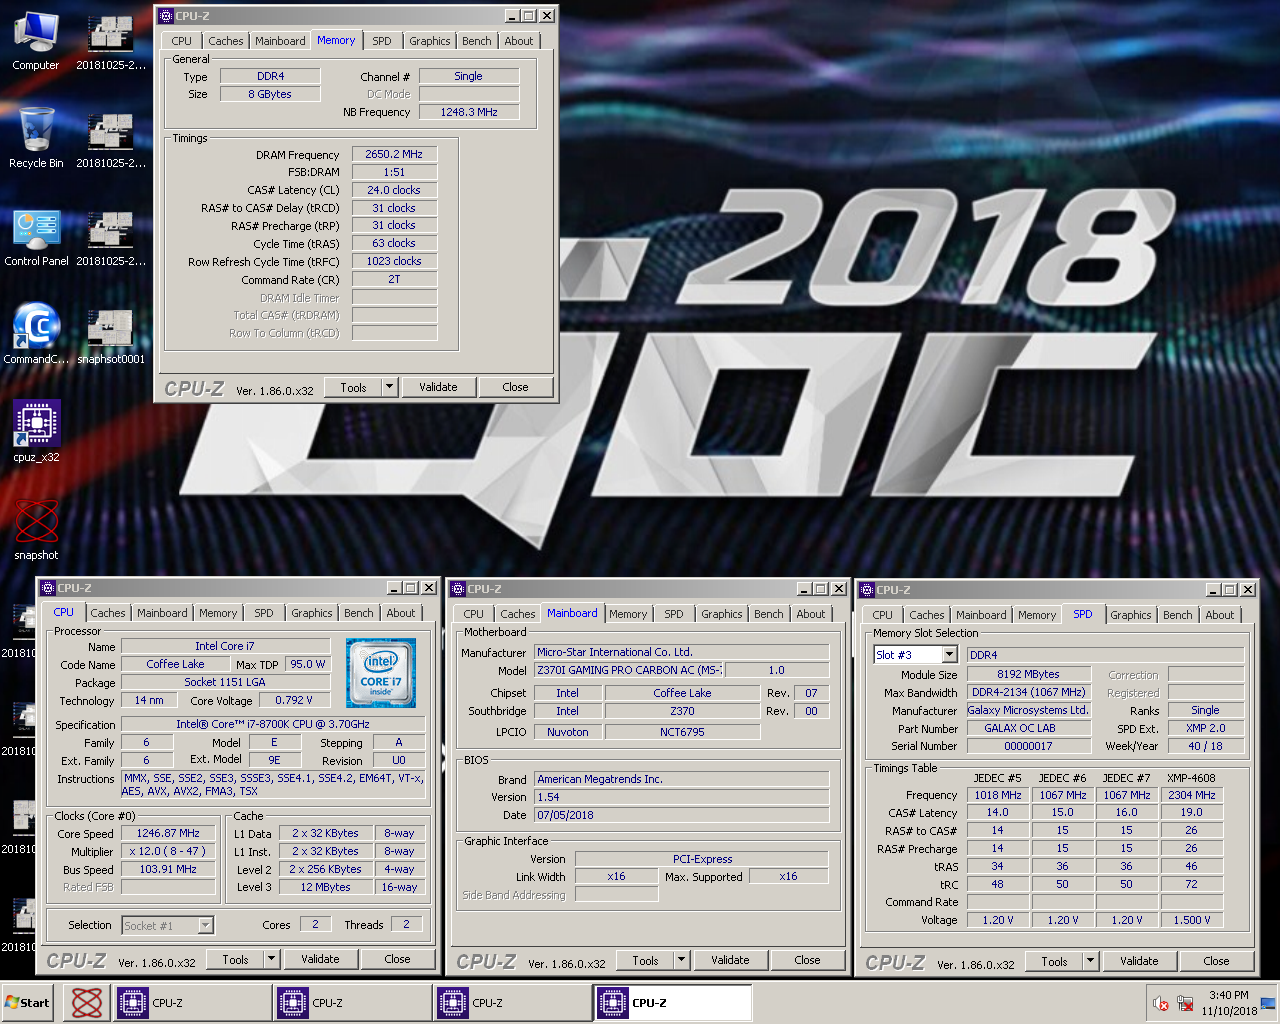Open the Socket #1 selection dropdown

pos(205,926)
